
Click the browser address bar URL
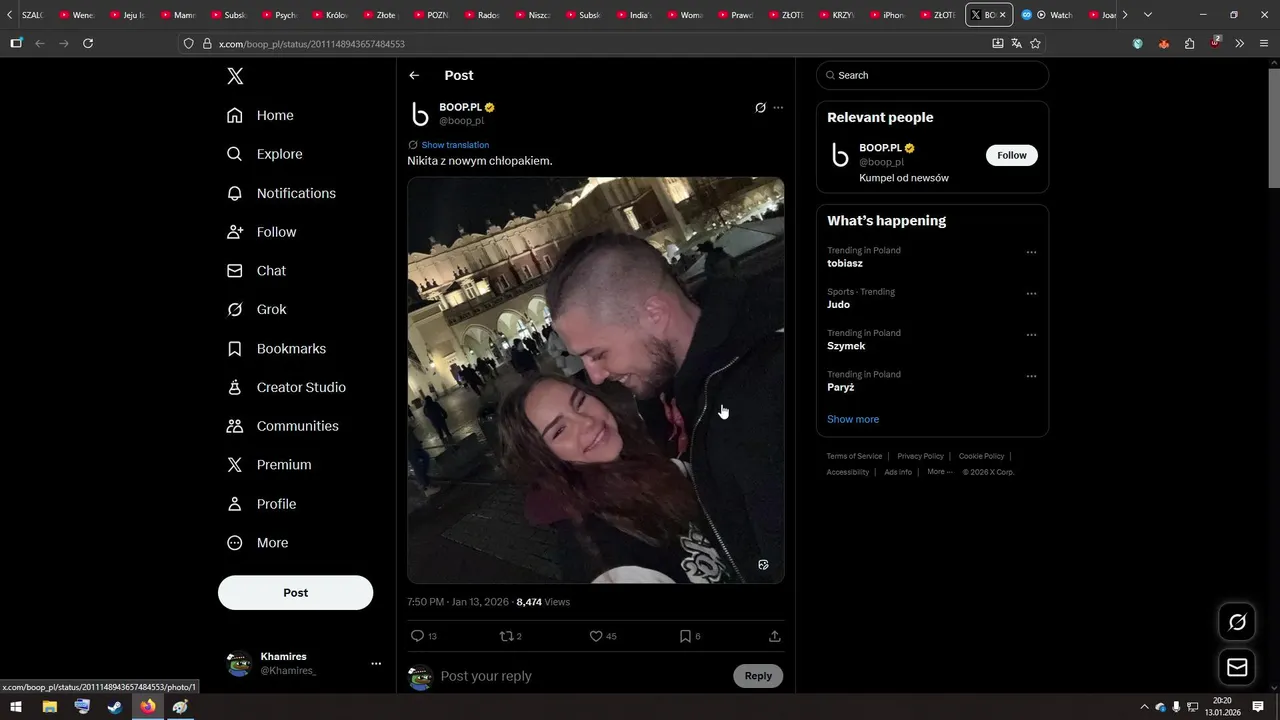pos(312,44)
